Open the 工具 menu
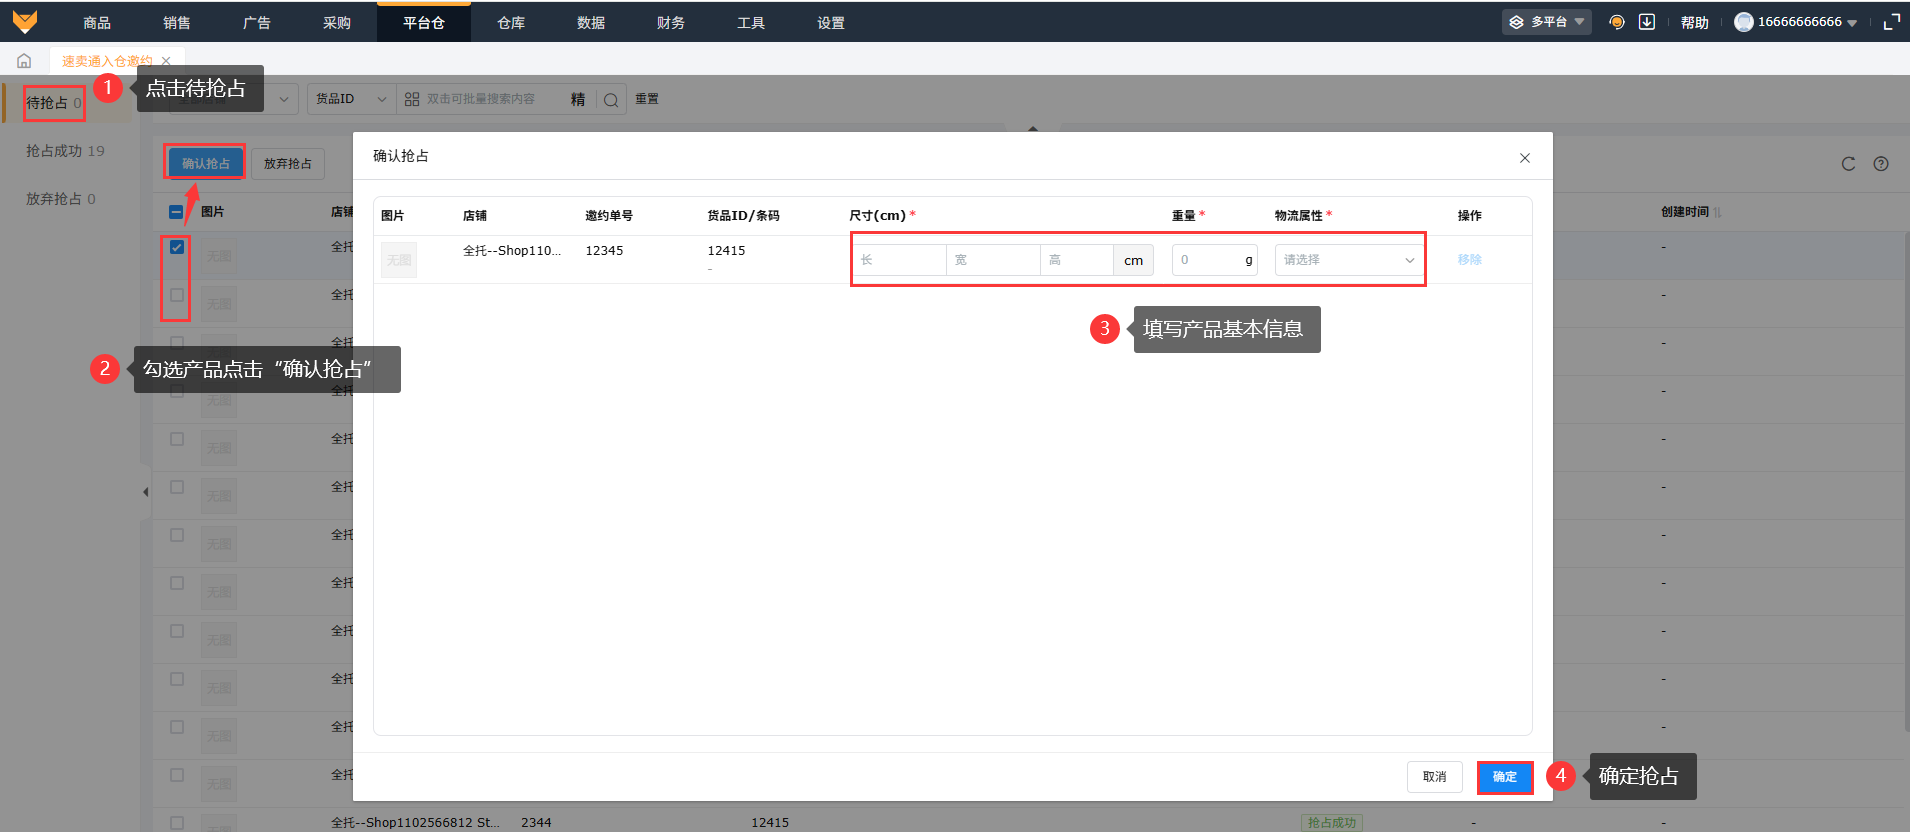Image resolution: width=1910 pixels, height=832 pixels. tap(751, 22)
